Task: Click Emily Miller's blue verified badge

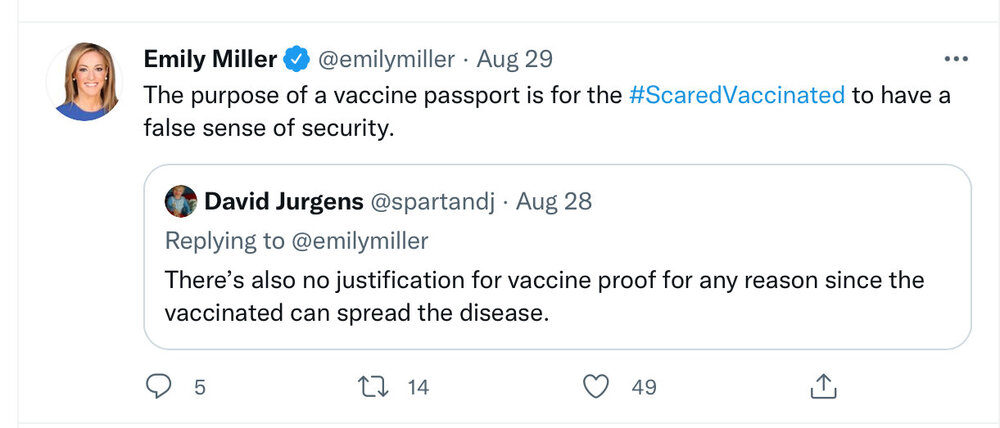Action: click(x=297, y=59)
